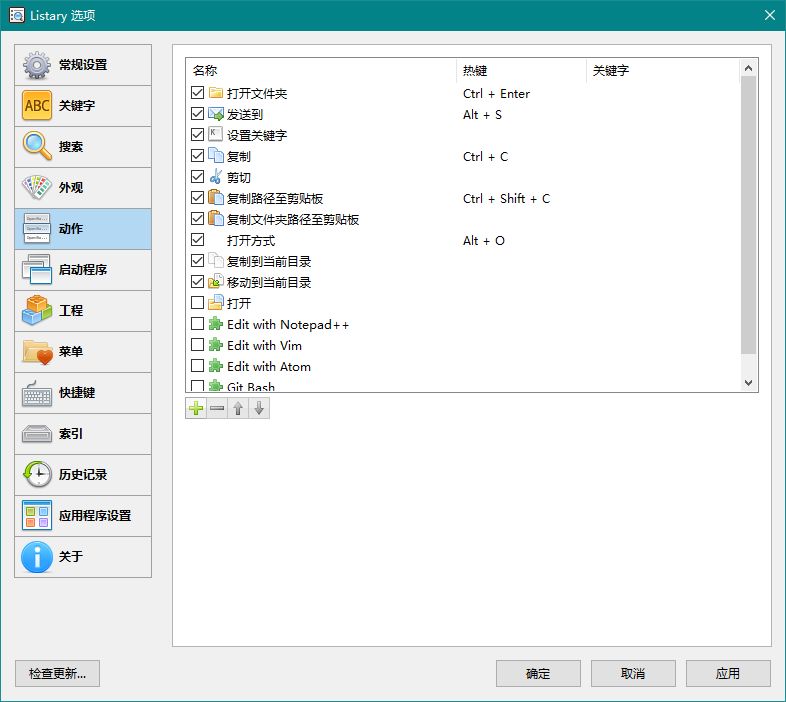Go to the 历史记录 section
The width and height of the screenshot is (786, 702).
[83, 475]
